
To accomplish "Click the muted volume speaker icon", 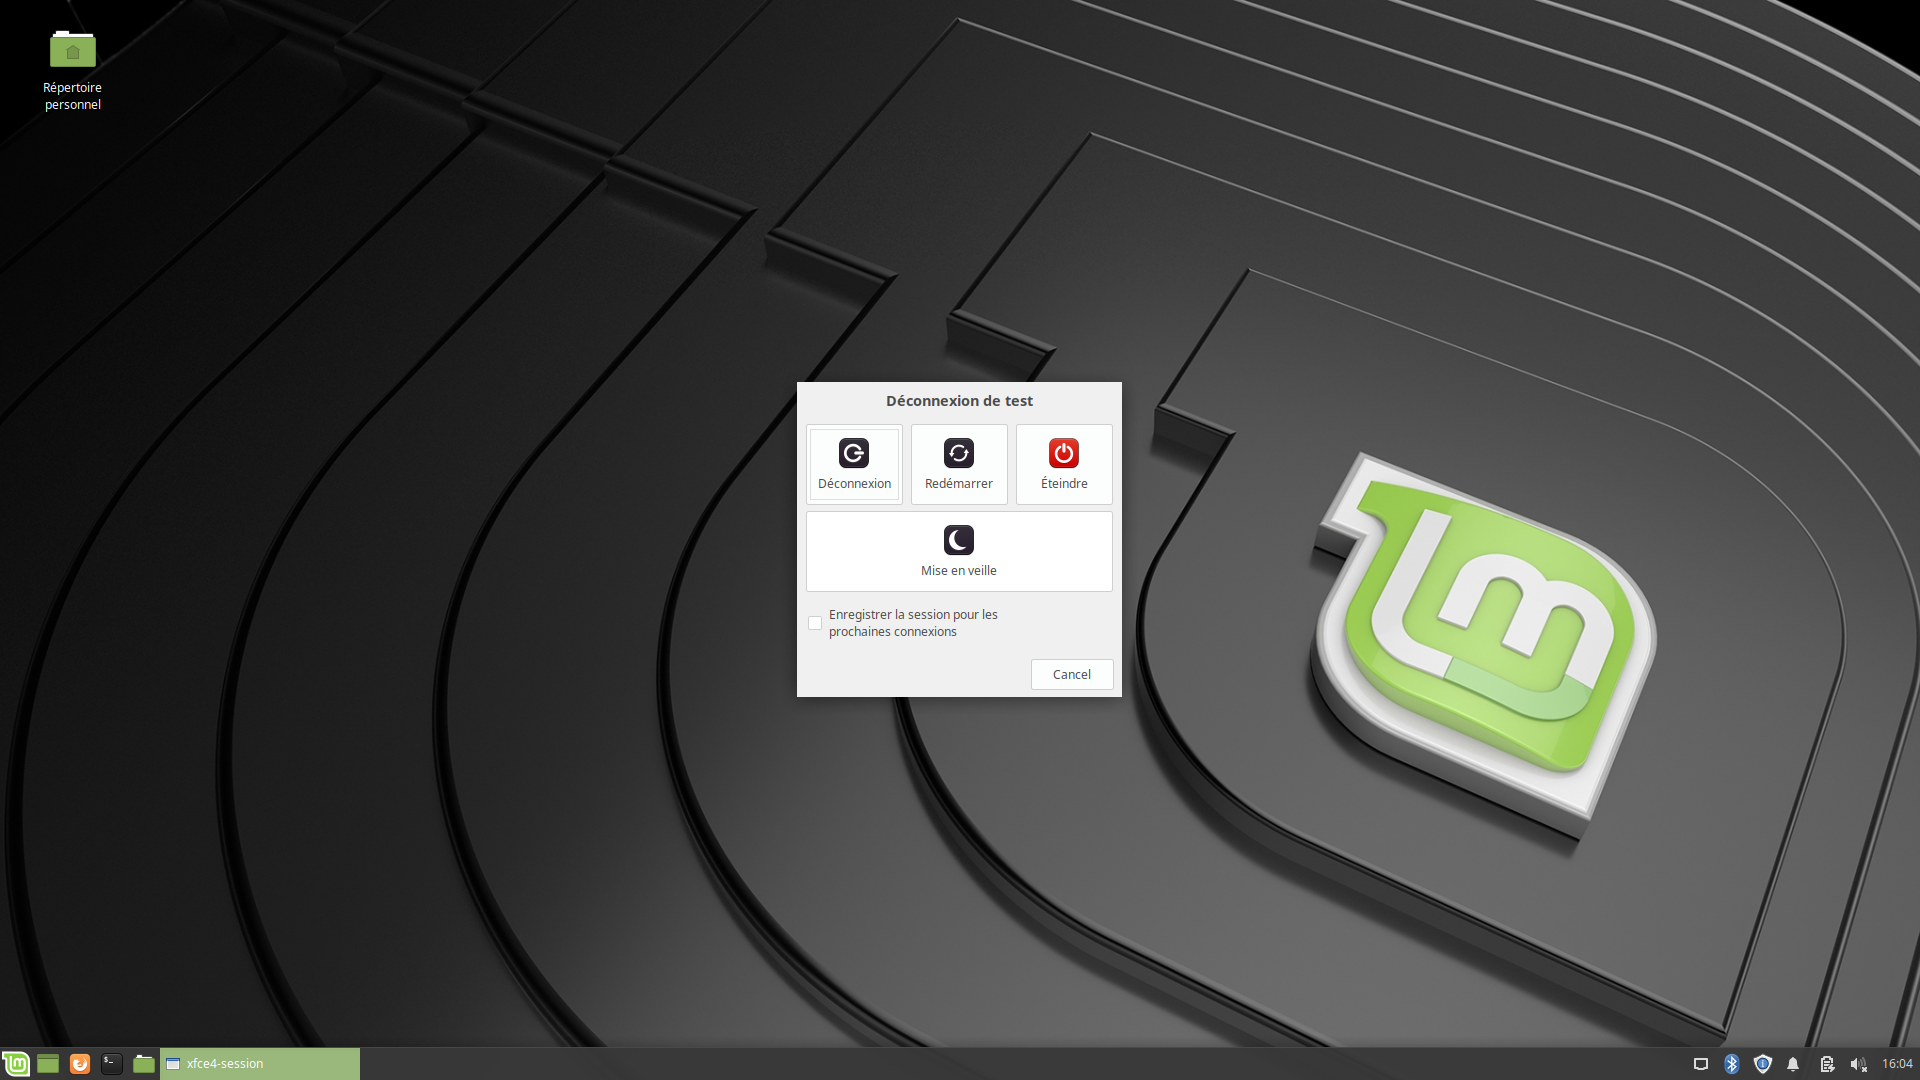I will tap(1858, 1064).
